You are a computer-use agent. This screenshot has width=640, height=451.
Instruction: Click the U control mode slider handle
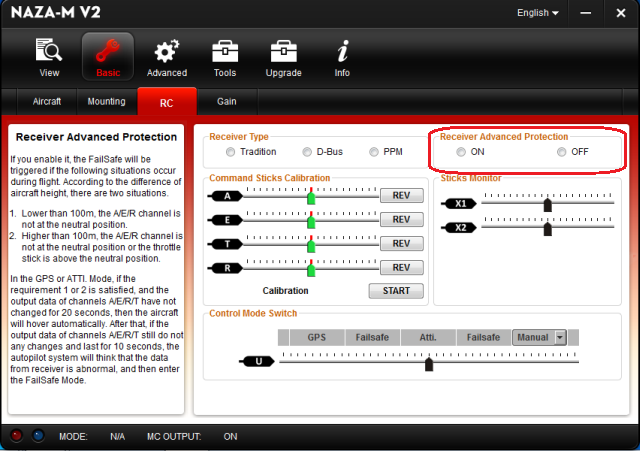[x=429, y=364]
